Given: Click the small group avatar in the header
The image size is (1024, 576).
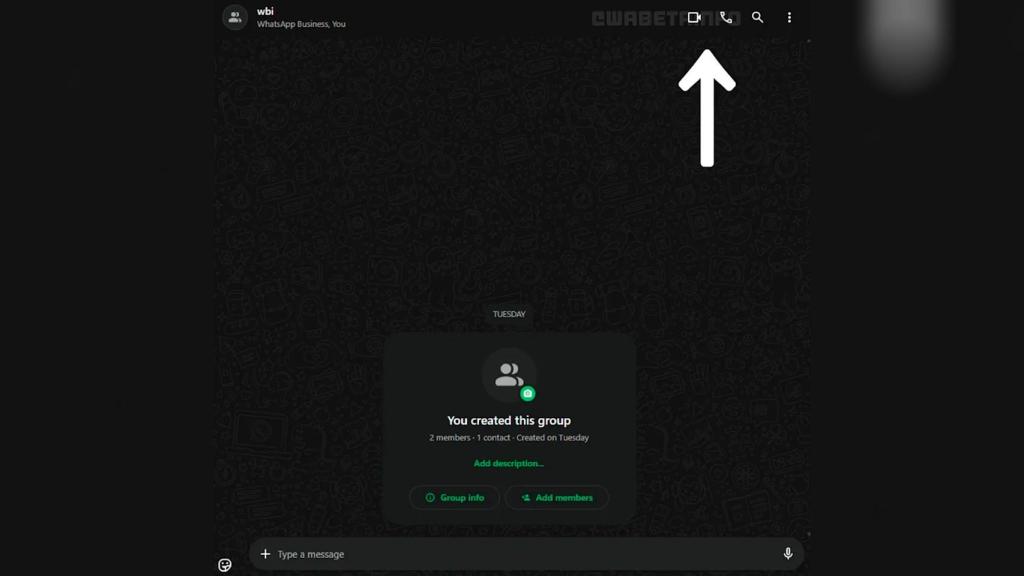Looking at the screenshot, I should pos(235,17).
